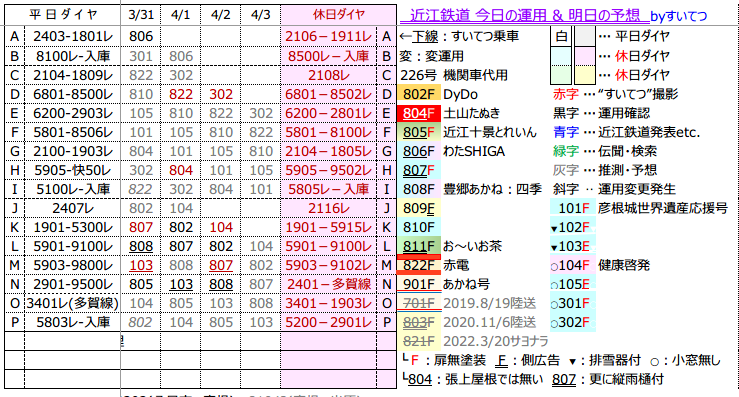The width and height of the screenshot is (739, 397).
Task: Click the 1901-5300レ cell
Action: click(73, 227)
